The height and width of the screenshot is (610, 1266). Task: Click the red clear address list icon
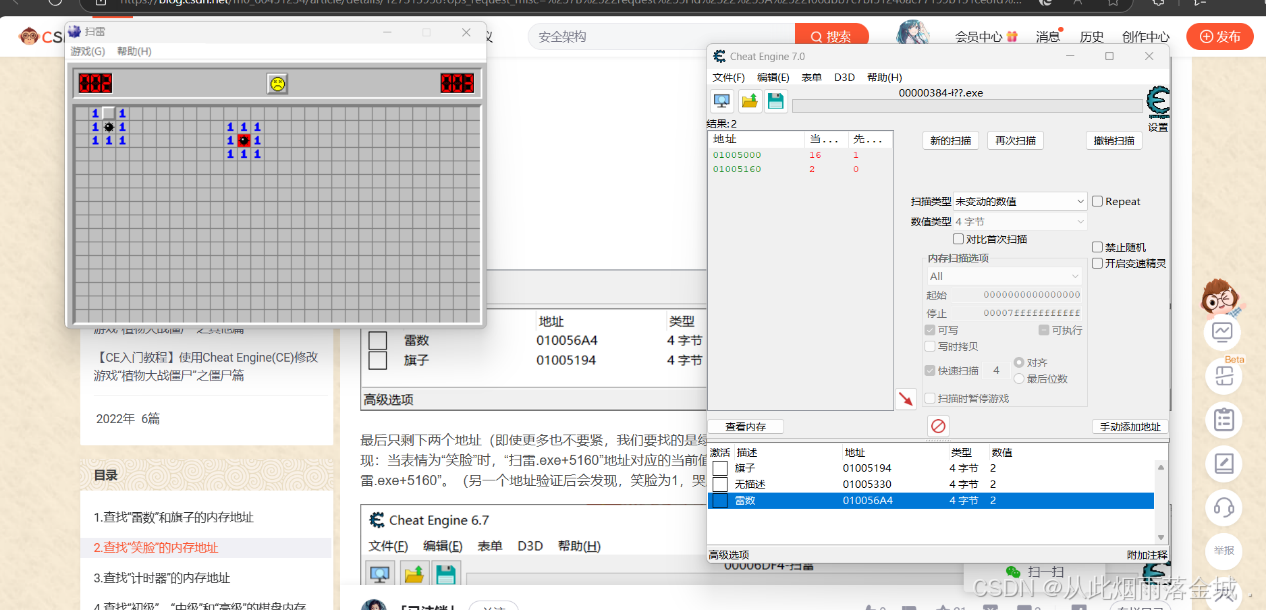click(x=937, y=426)
